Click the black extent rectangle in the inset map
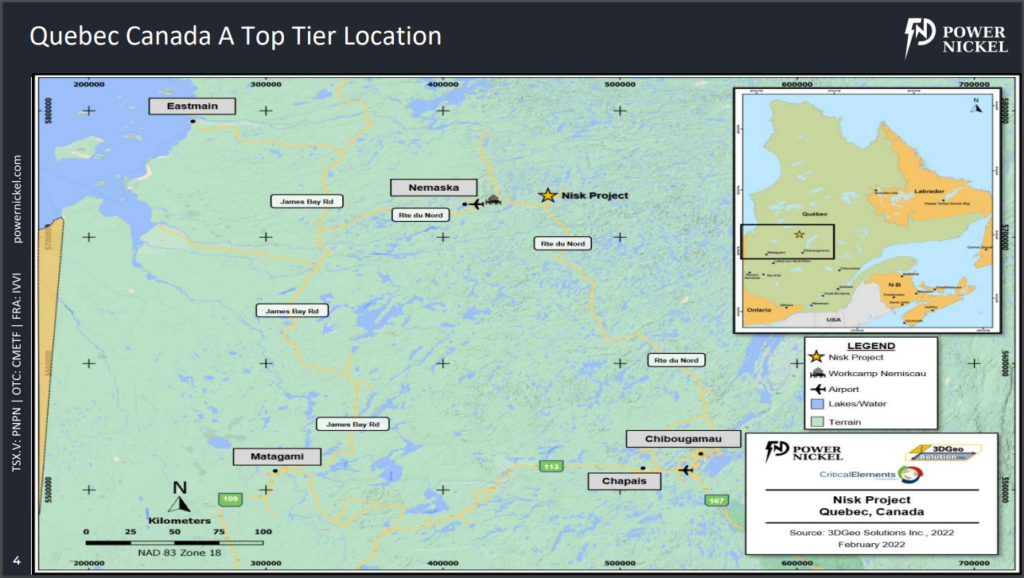 pyautogui.click(x=787, y=242)
